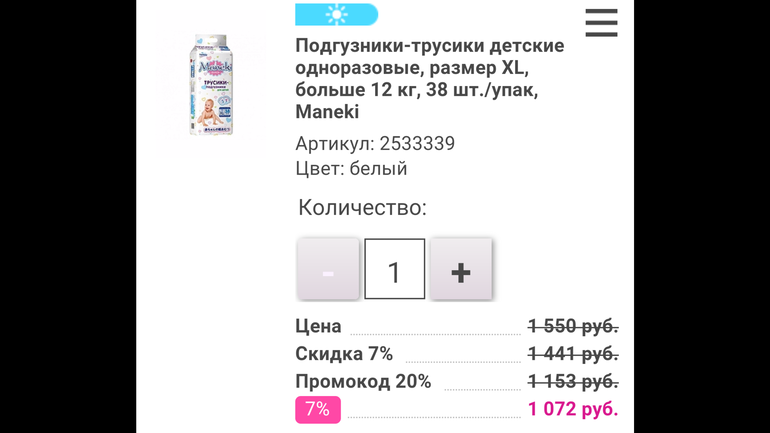Click the final price 1 072 руб.
This screenshot has height=433, width=770.
[573, 409]
